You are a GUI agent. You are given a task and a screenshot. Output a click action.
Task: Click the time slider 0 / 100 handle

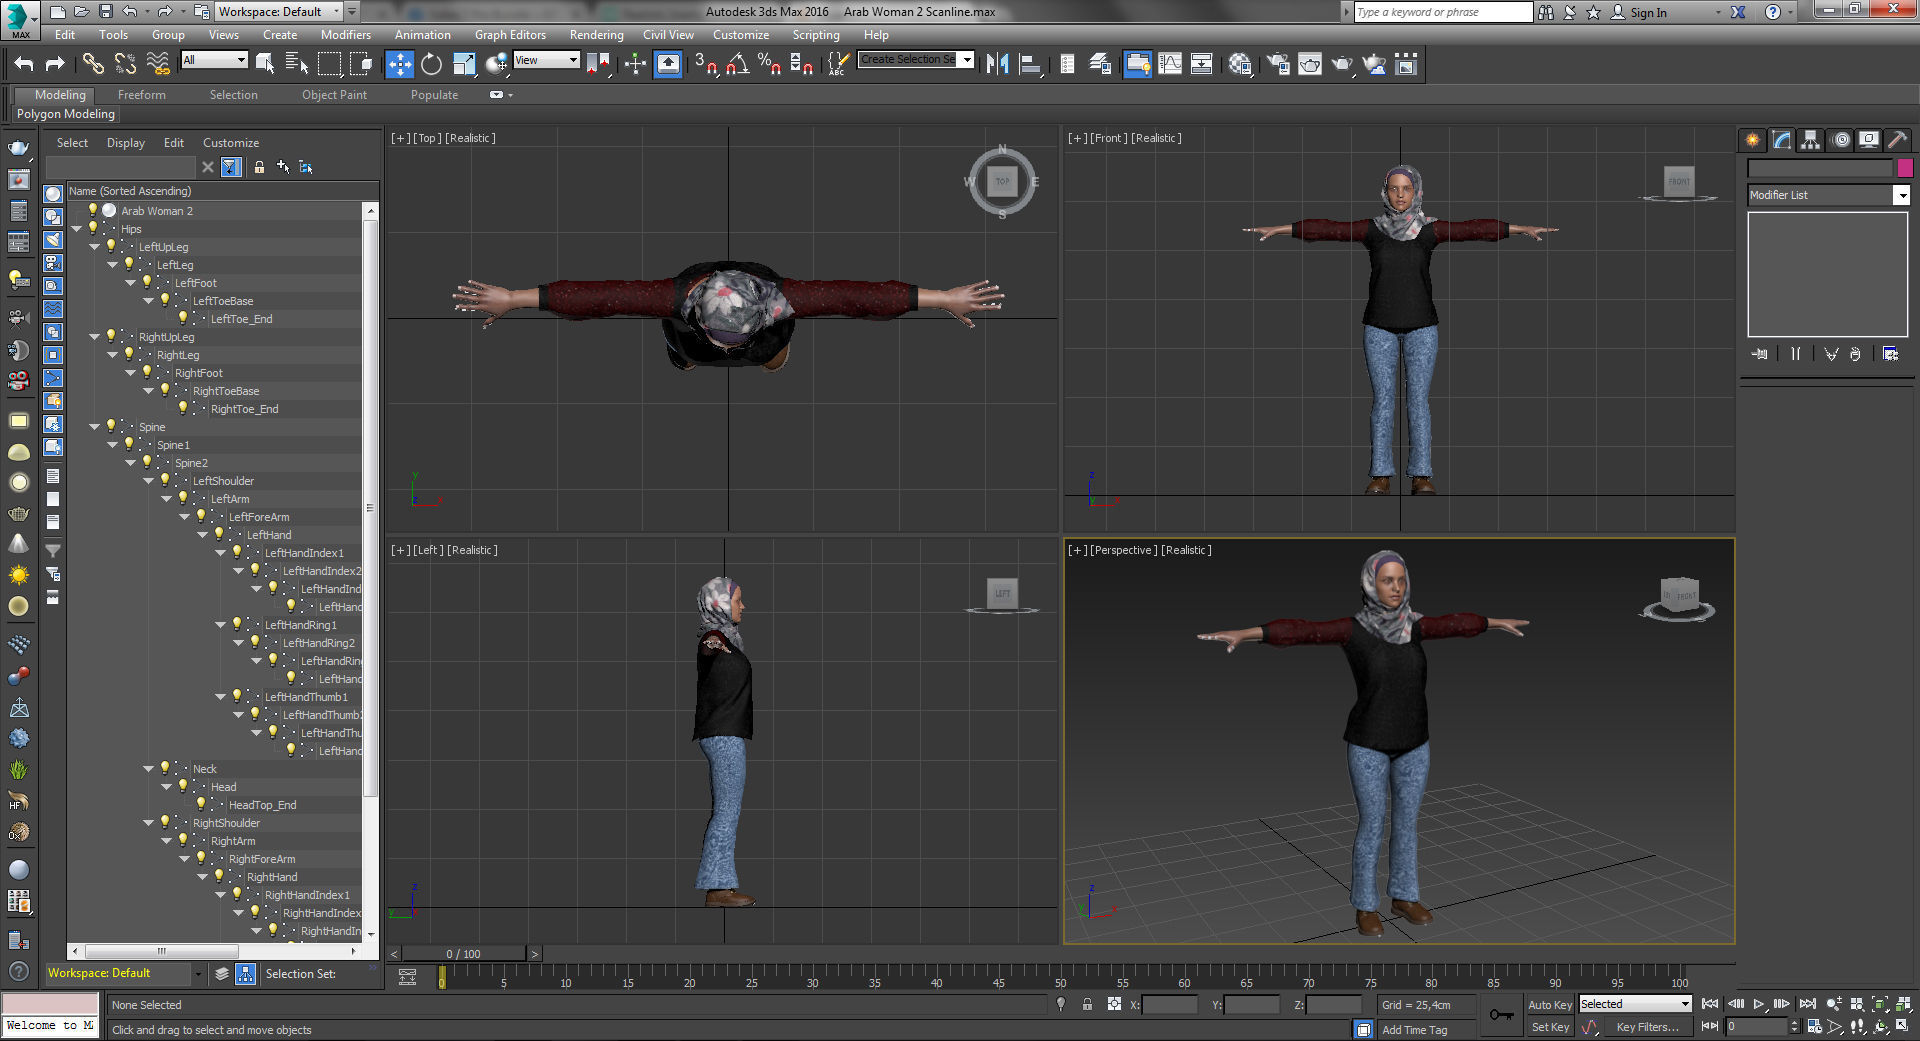pyautogui.click(x=464, y=954)
